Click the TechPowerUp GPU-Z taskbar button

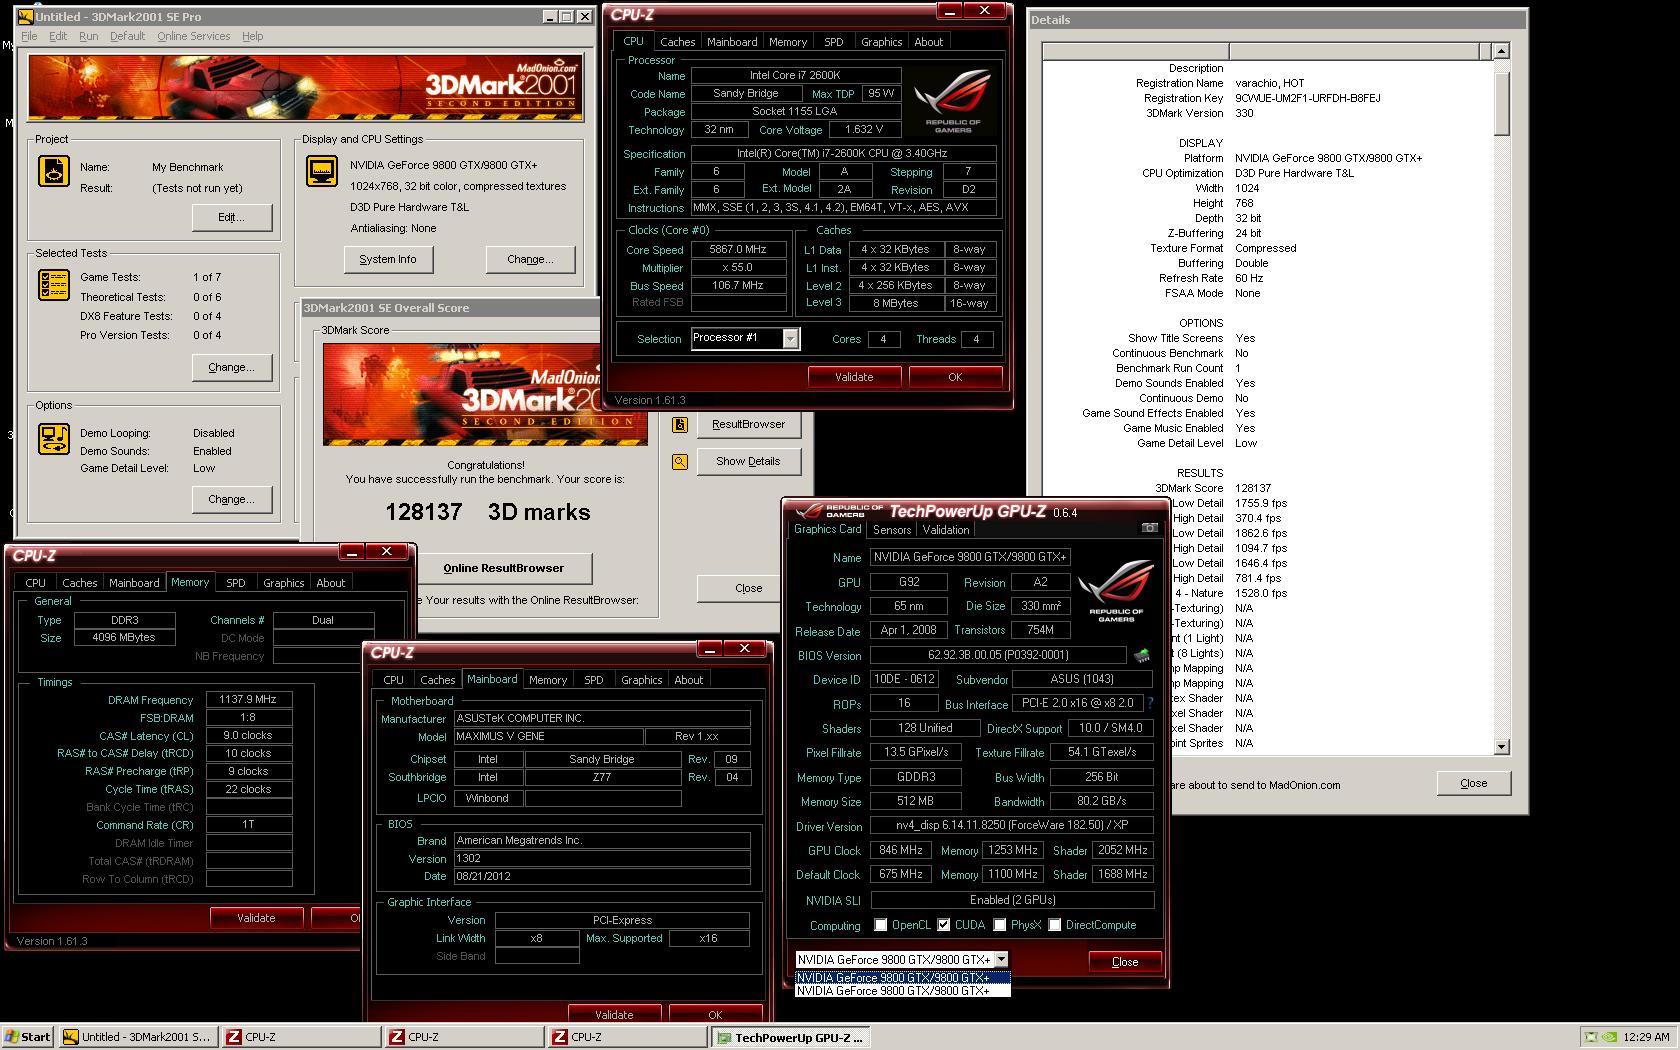coord(791,1037)
